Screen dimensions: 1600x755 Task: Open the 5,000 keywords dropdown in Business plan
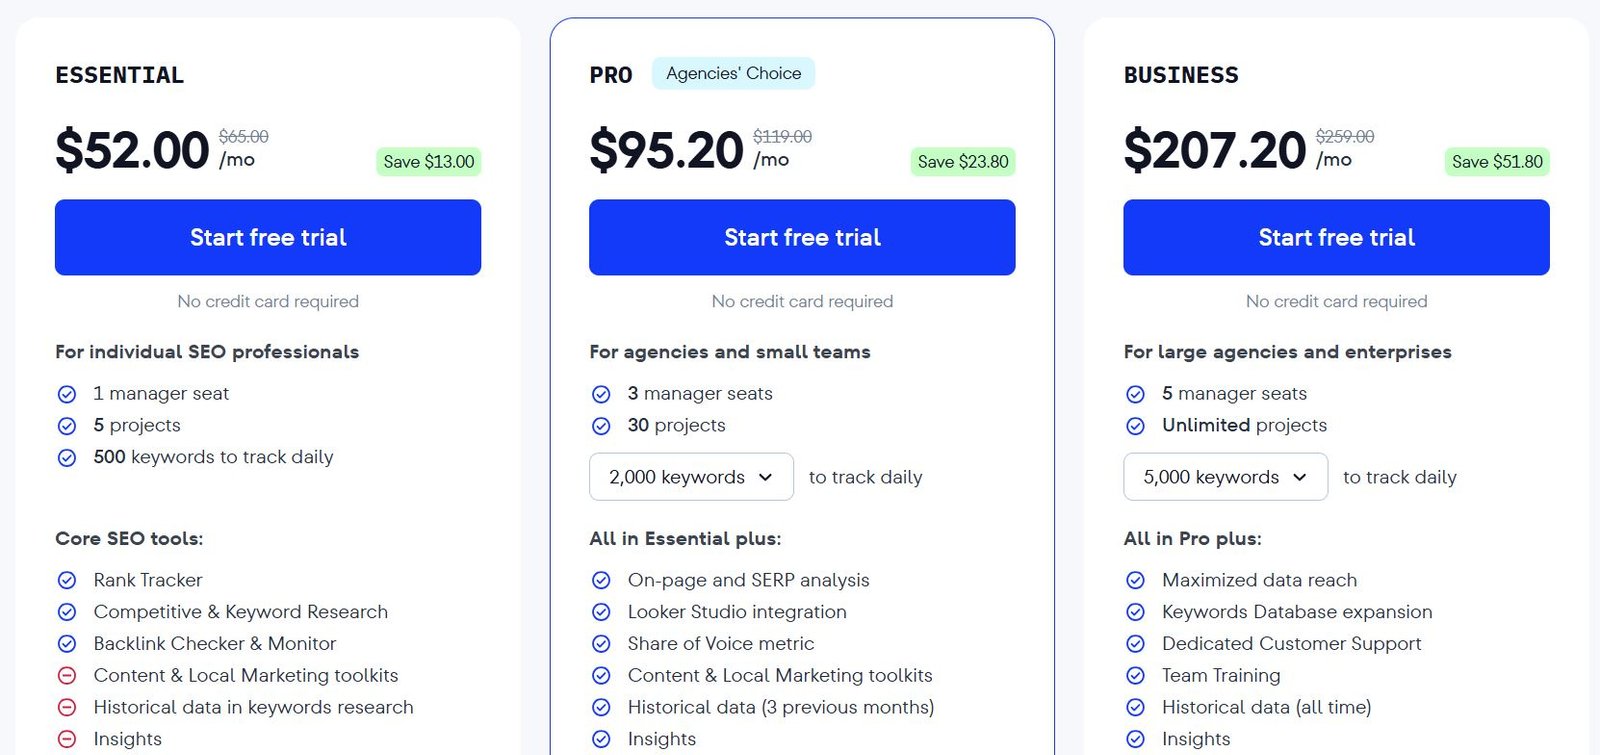[1225, 477]
